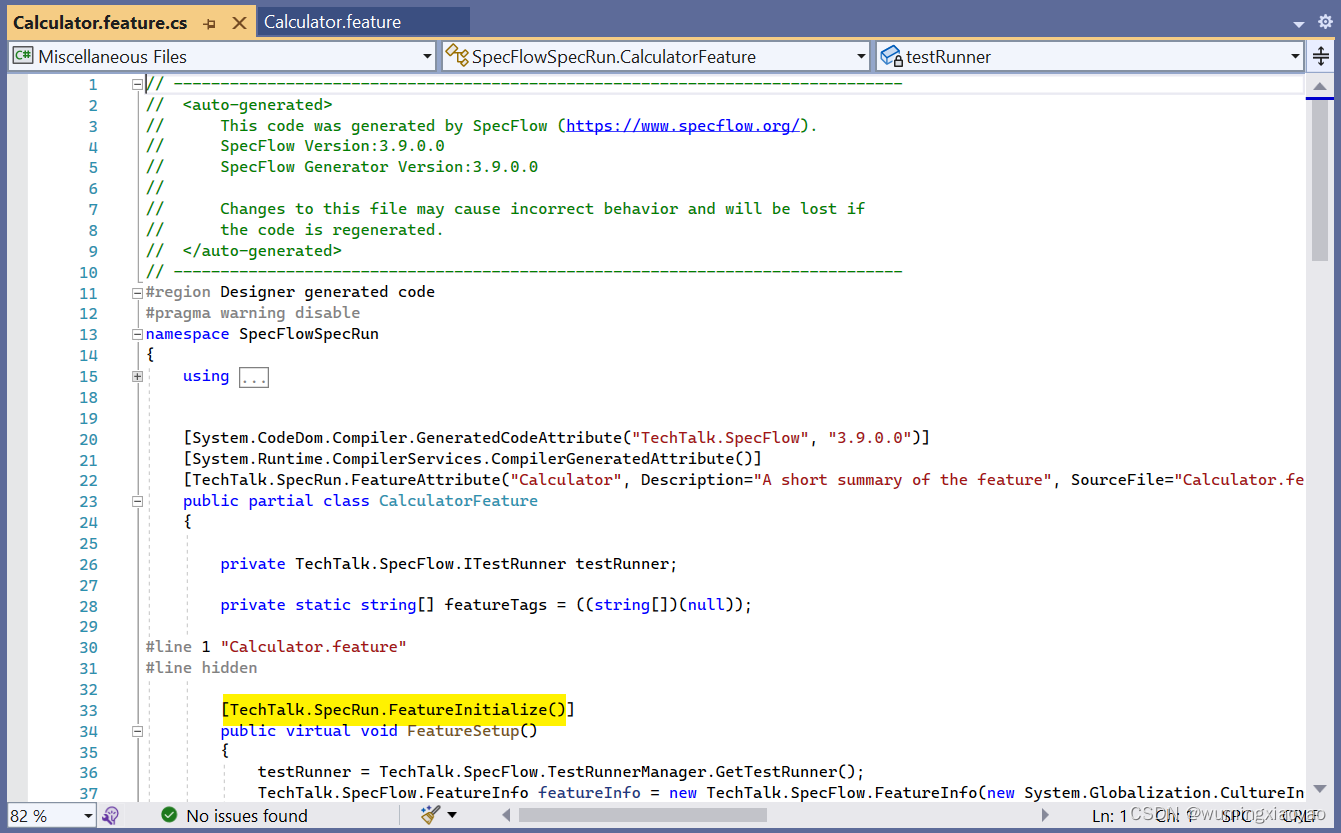Expand the collapsed using directives at line 15
The width and height of the screenshot is (1341, 833).
137,376
